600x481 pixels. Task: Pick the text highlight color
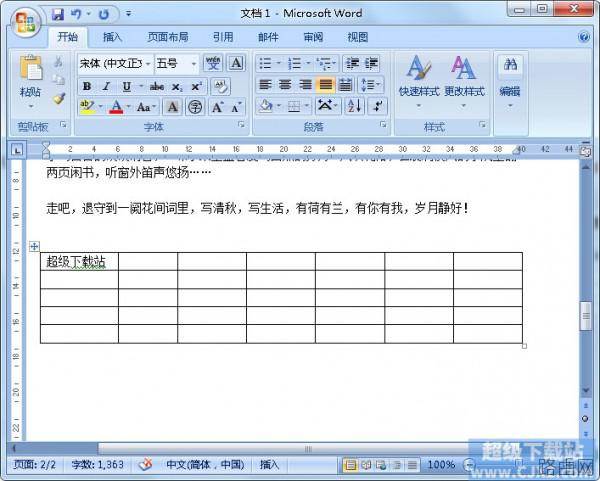pyautogui.click(x=87, y=107)
